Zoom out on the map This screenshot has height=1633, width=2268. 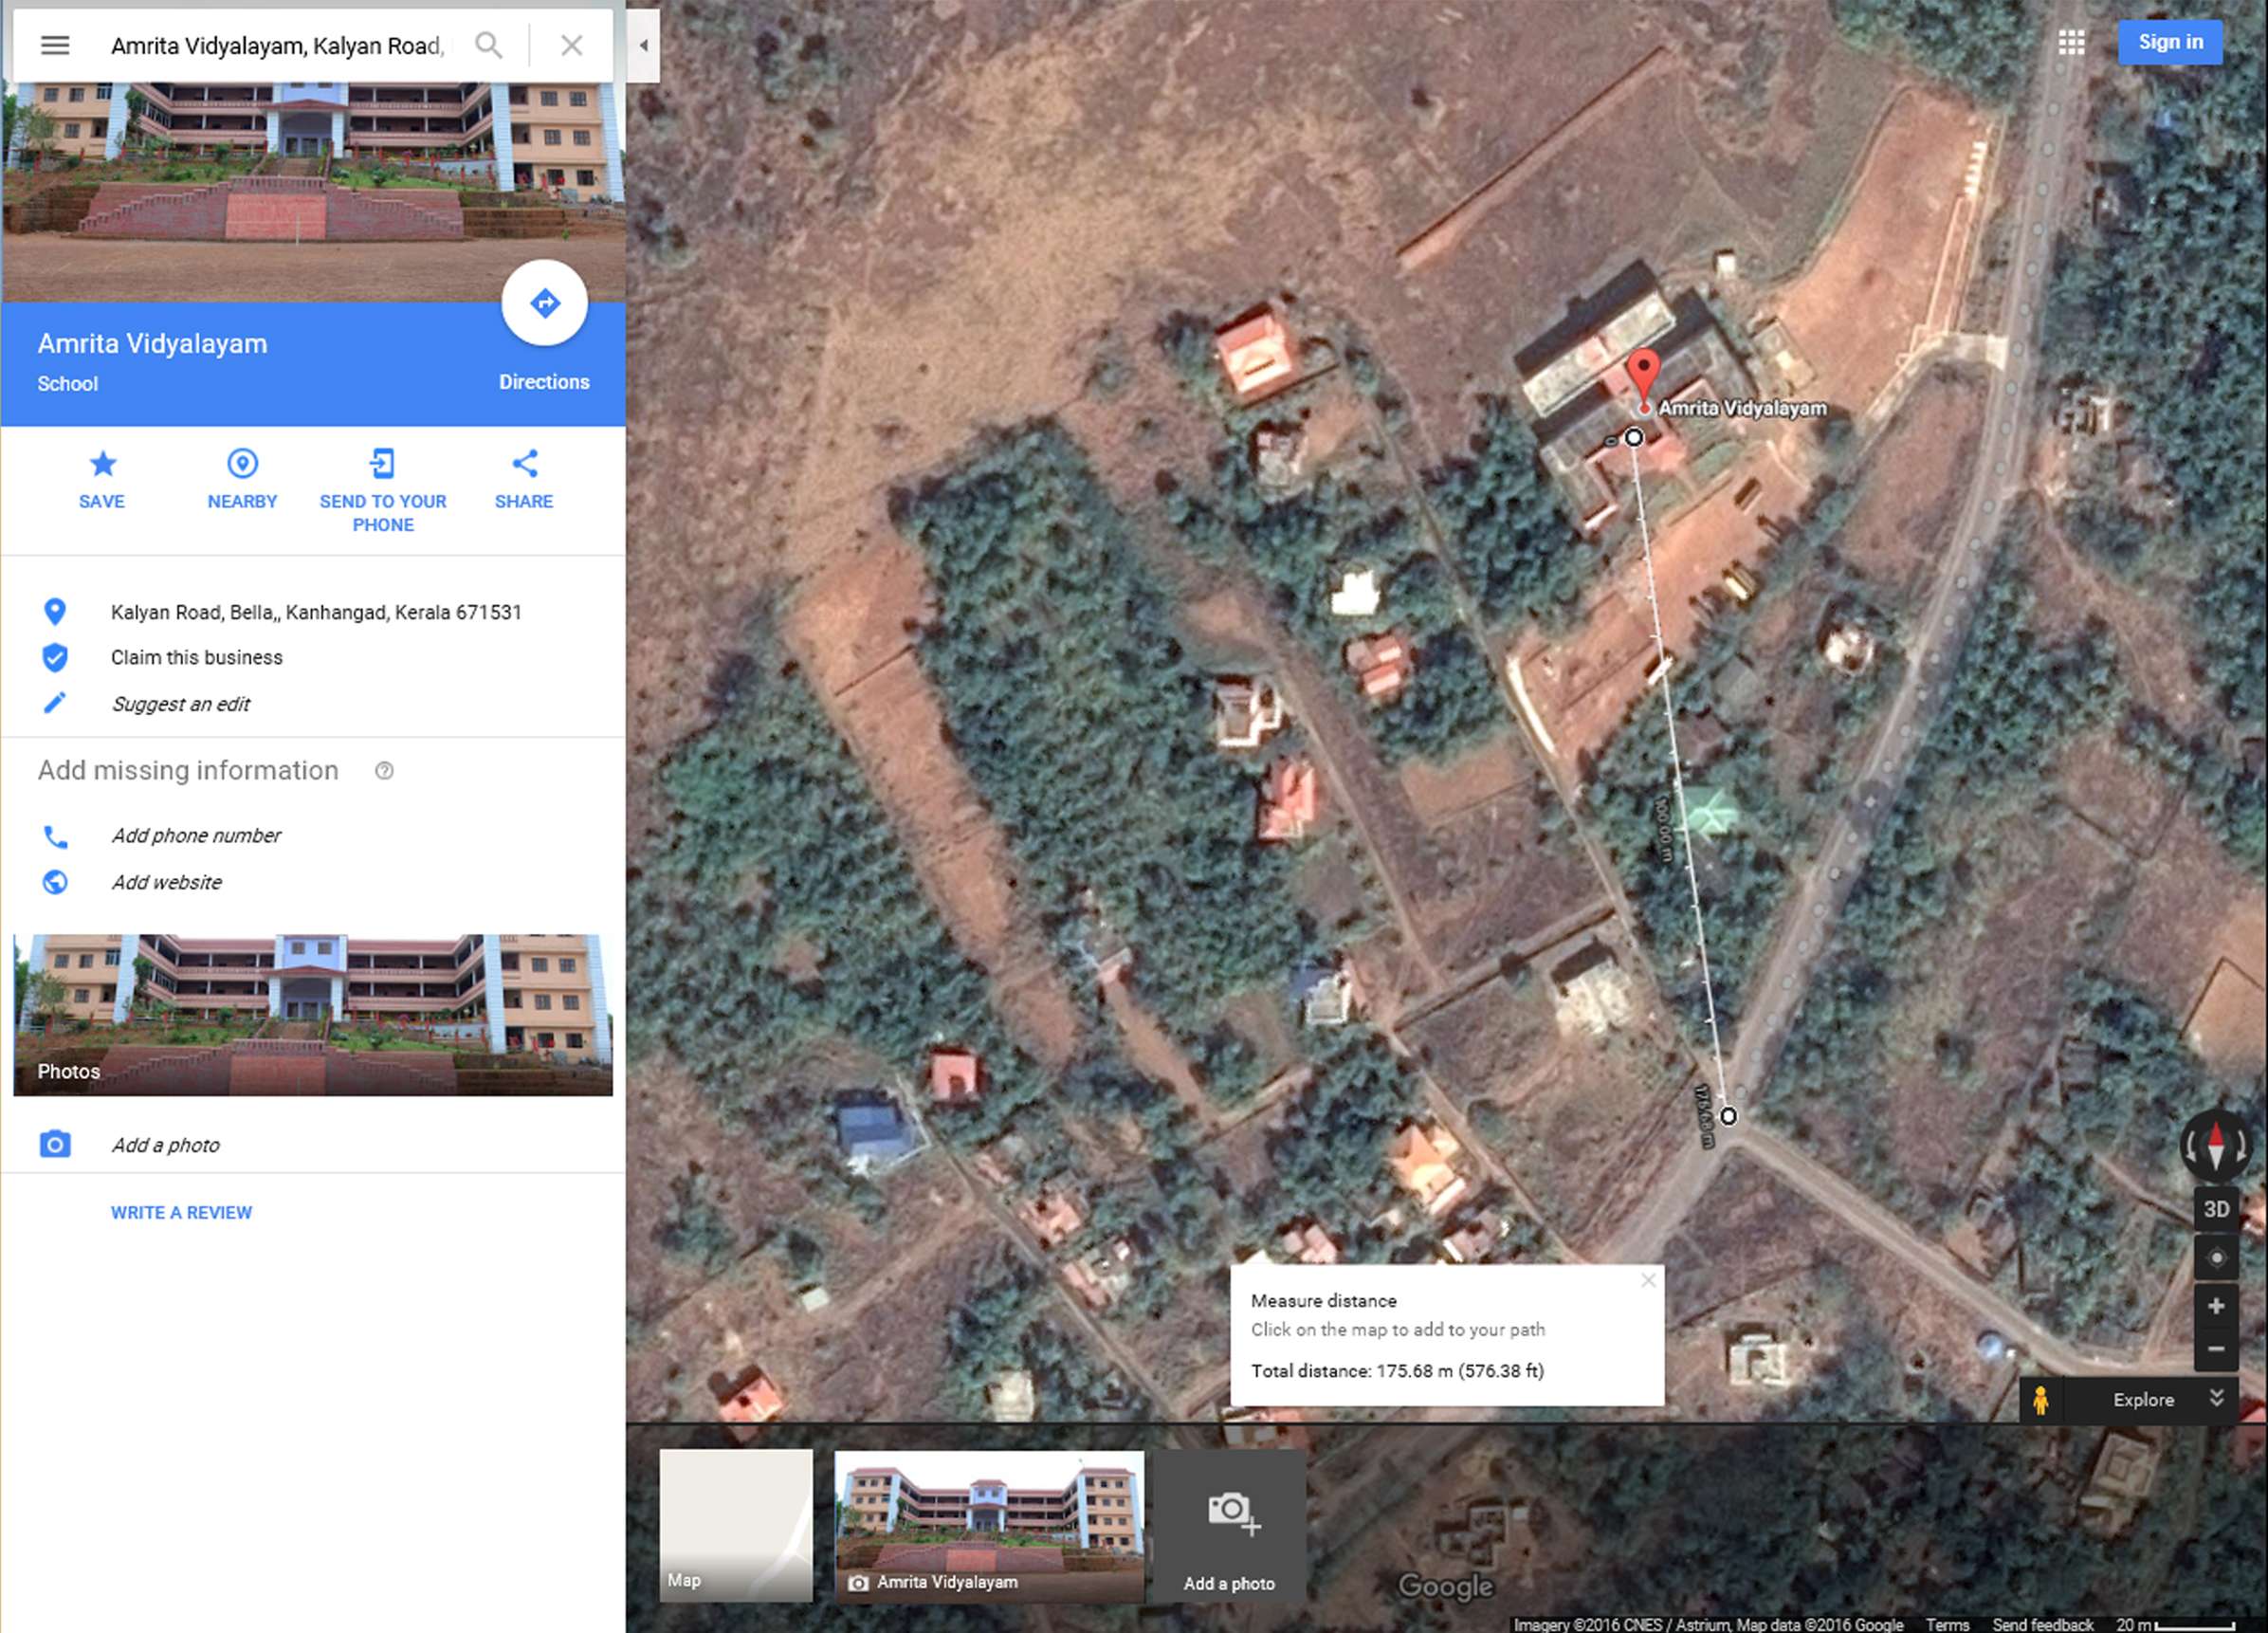(2216, 1349)
